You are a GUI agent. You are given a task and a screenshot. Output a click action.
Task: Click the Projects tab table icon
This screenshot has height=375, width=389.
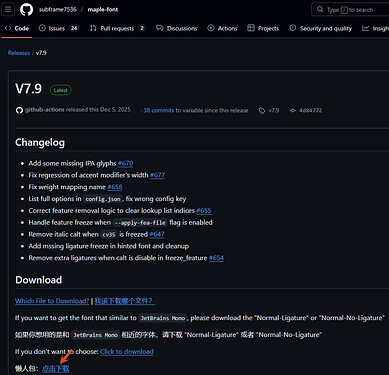(251, 28)
